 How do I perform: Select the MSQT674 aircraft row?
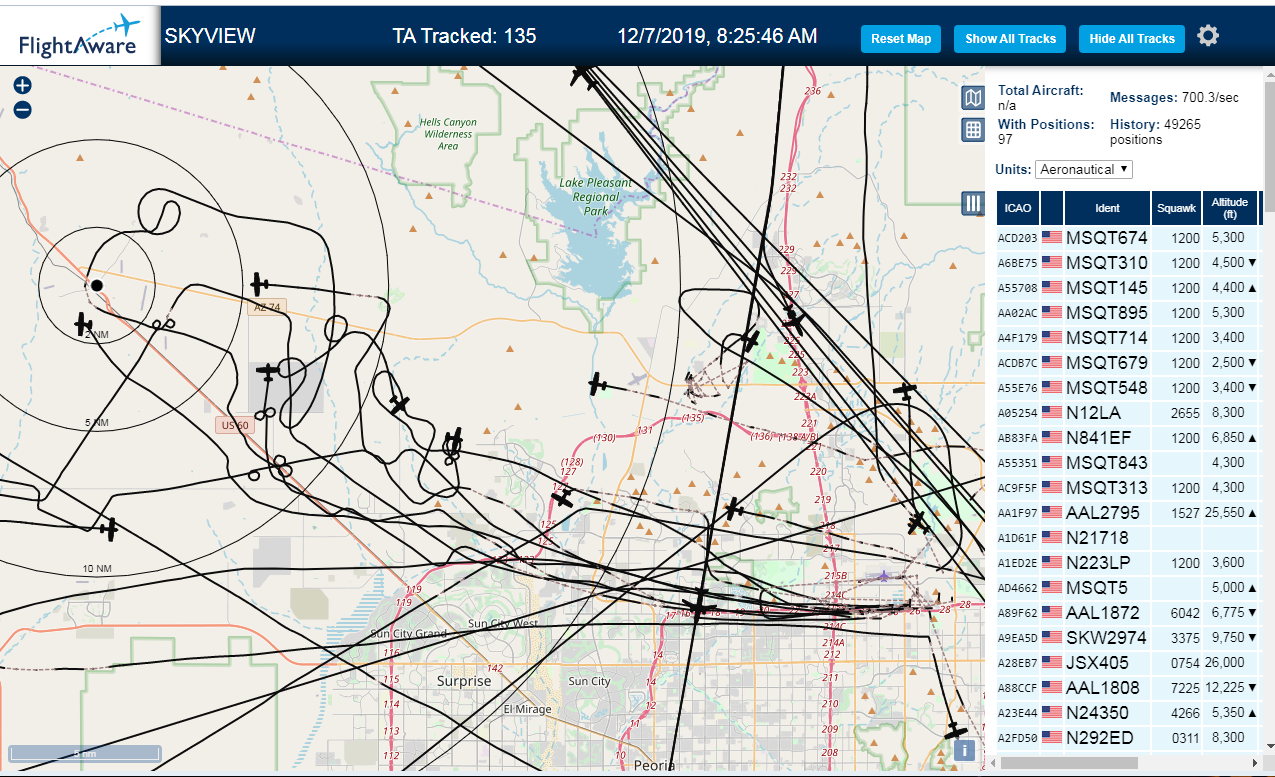1128,238
